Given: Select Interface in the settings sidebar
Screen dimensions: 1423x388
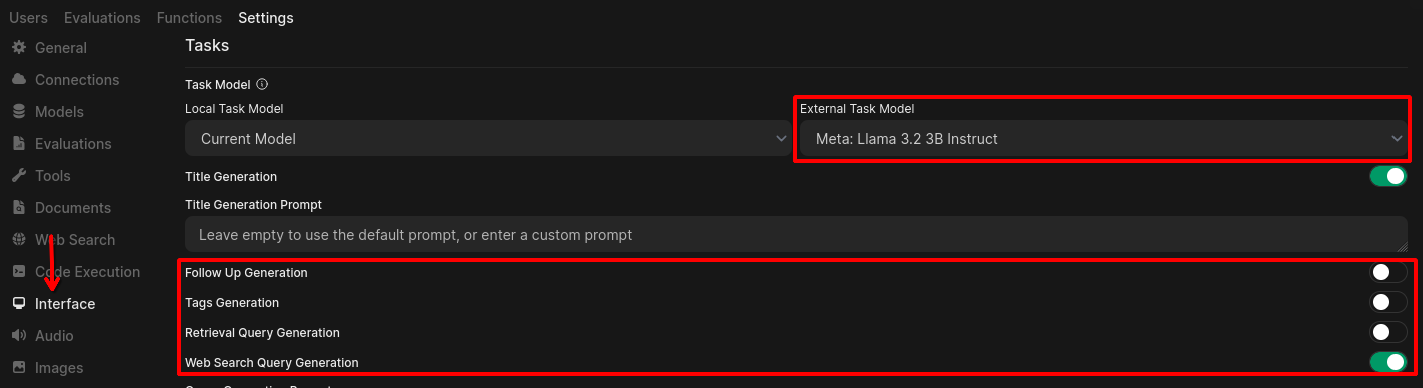Looking at the screenshot, I should point(65,304).
